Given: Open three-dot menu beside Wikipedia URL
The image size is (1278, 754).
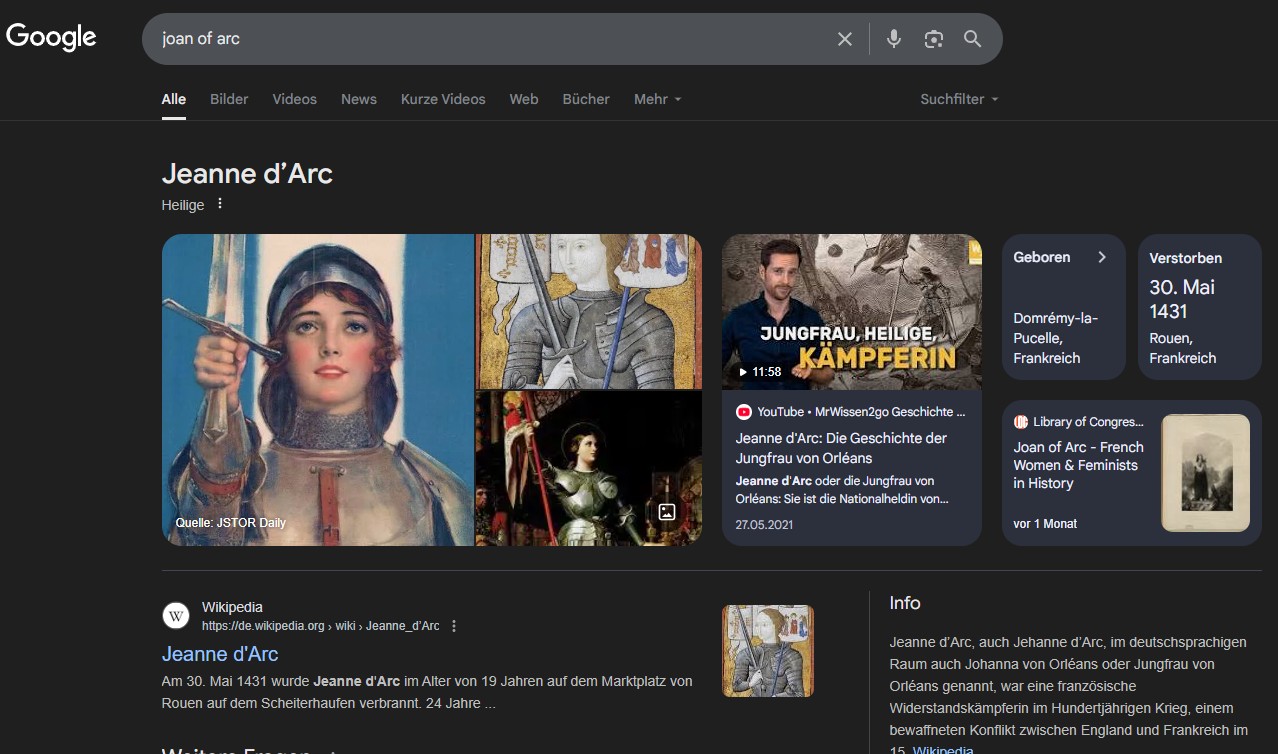Looking at the screenshot, I should [454, 626].
